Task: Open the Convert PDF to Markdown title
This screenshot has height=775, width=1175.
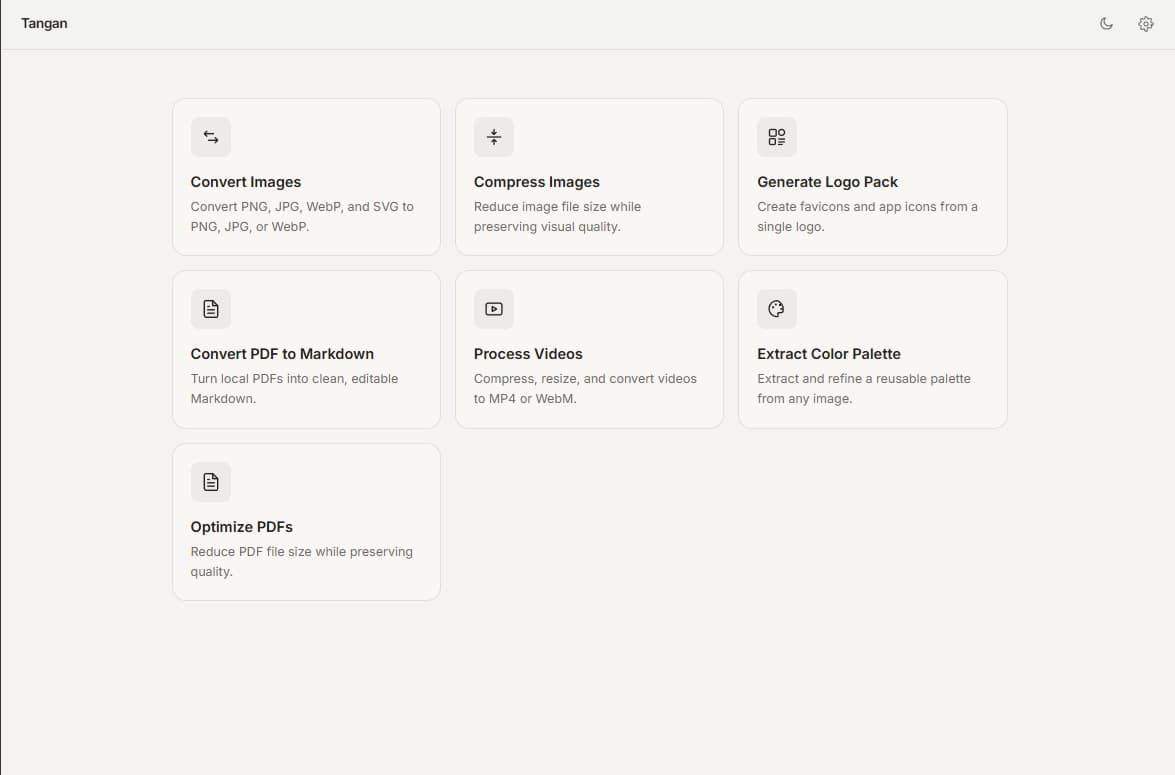Action: coord(282,354)
